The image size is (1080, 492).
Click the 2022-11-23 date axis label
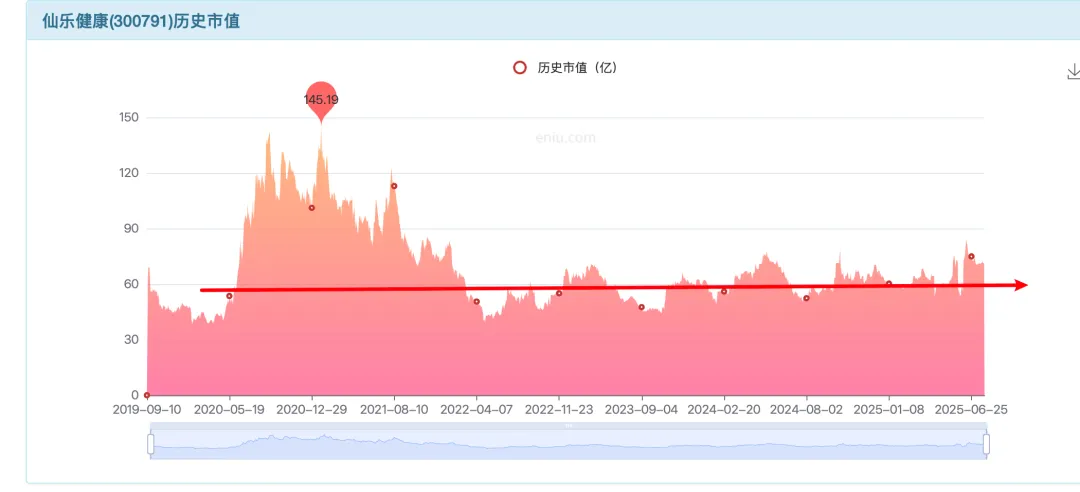point(559,409)
